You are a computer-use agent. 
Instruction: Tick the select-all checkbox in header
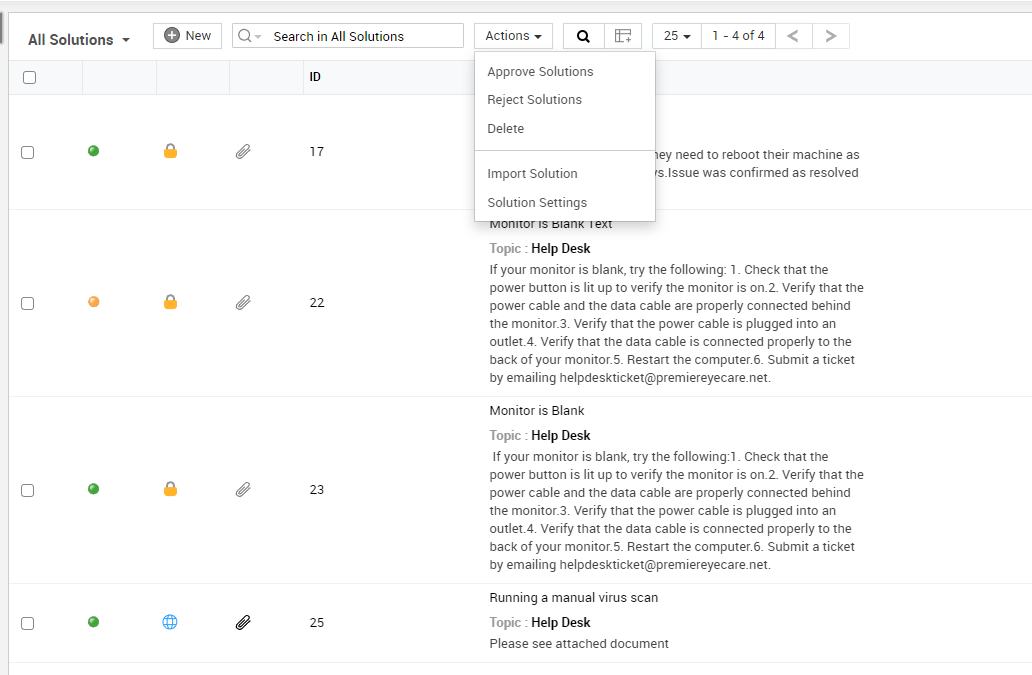(30, 78)
